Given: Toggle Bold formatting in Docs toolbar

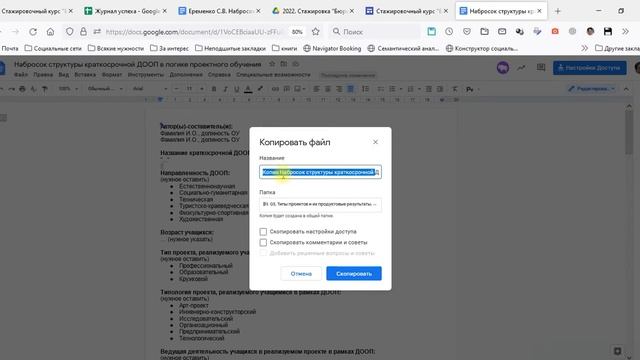Looking at the screenshot, I should click(213, 89).
